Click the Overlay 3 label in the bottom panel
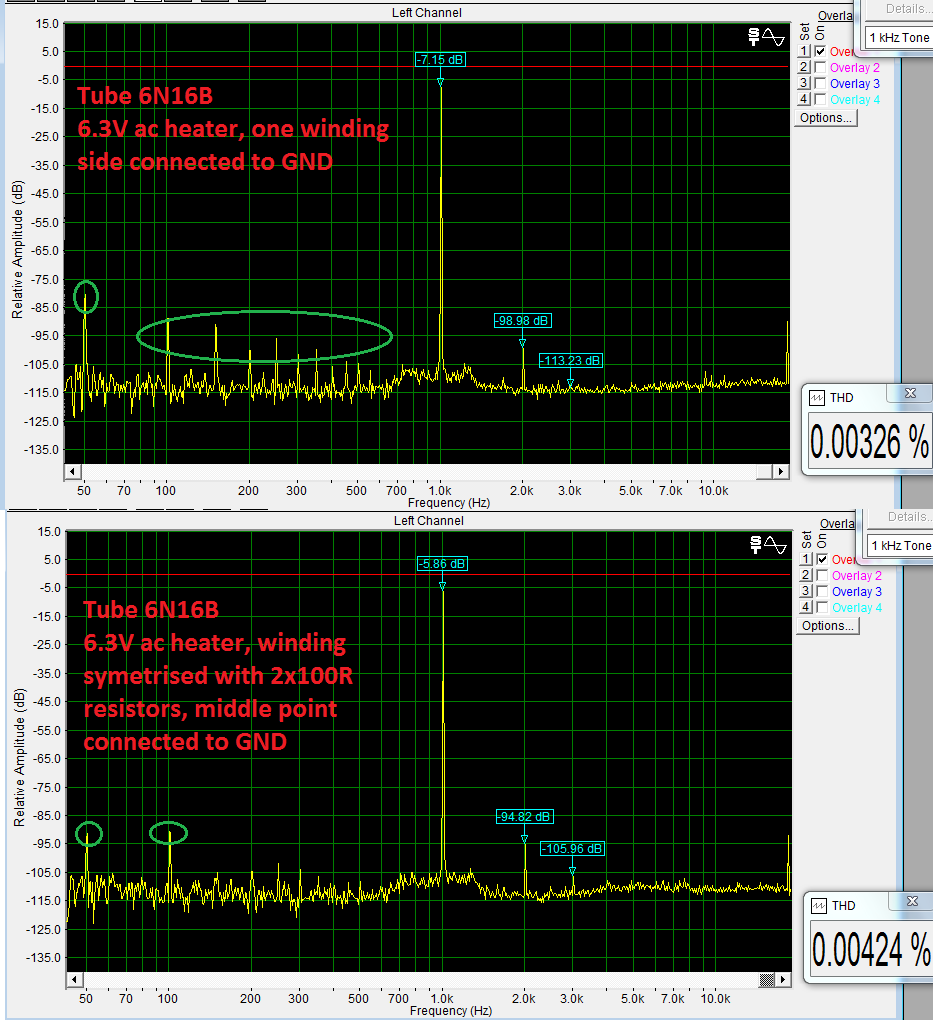The image size is (933, 1020). click(857, 592)
